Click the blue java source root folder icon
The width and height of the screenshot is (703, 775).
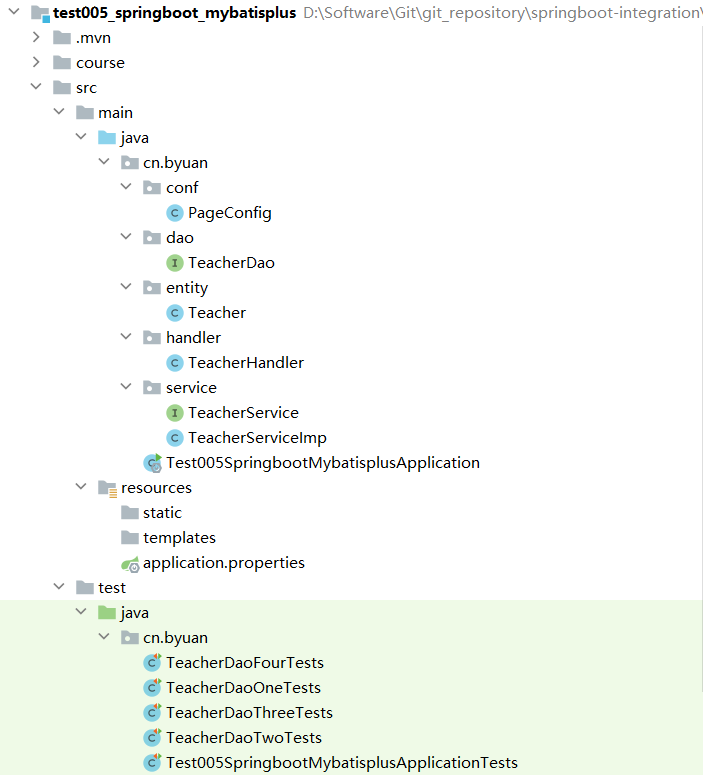[x=107, y=137]
